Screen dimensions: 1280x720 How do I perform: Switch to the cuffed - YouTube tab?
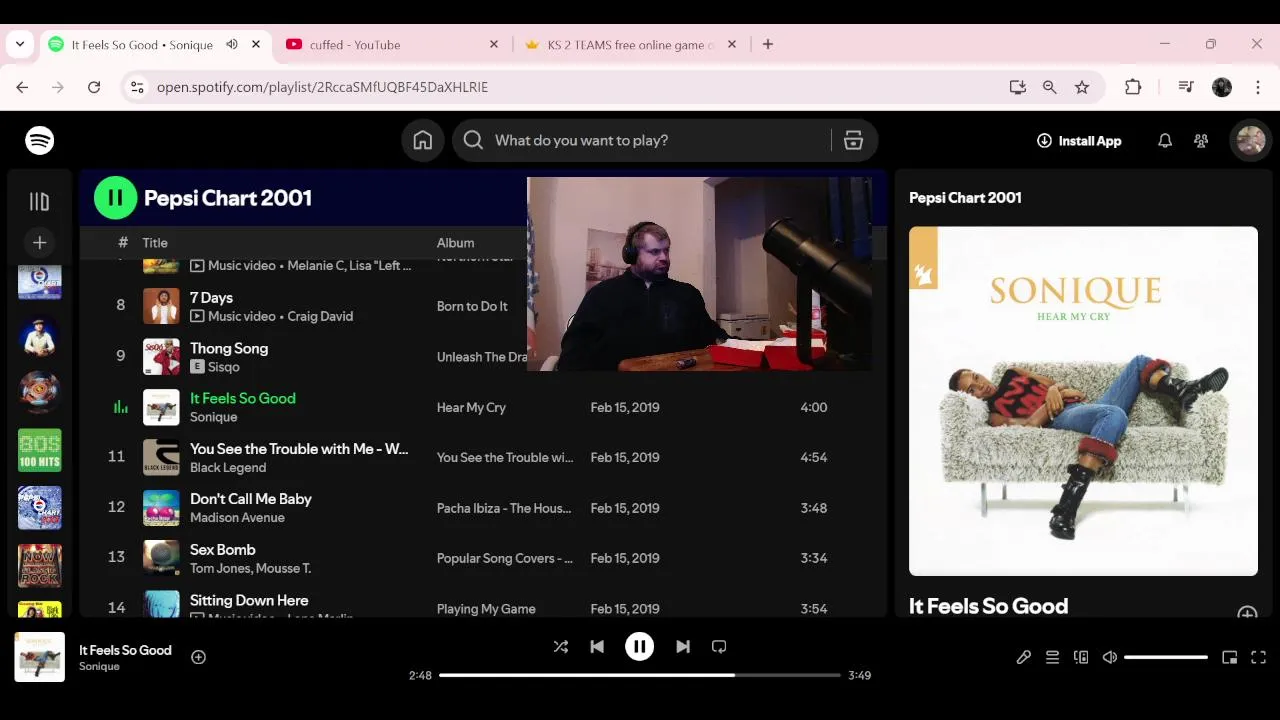click(392, 45)
